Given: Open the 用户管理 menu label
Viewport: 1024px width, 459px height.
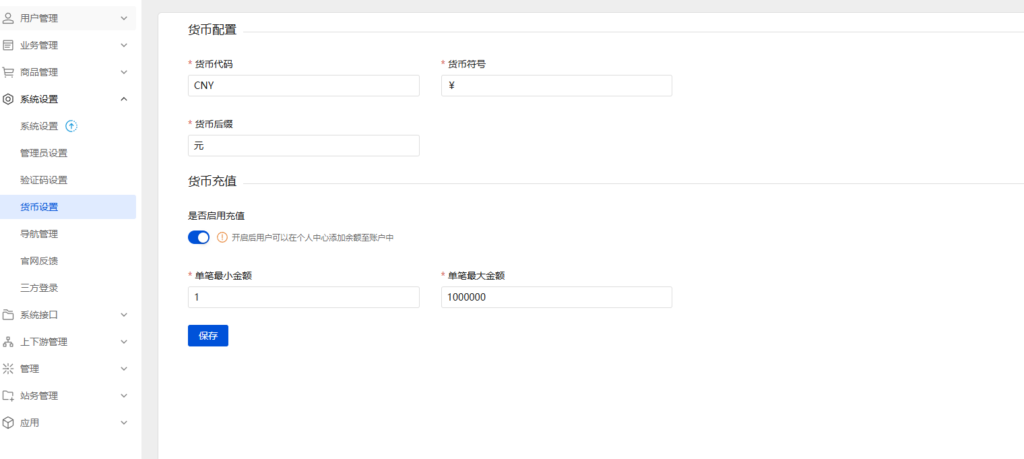Looking at the screenshot, I should click(x=39, y=18).
